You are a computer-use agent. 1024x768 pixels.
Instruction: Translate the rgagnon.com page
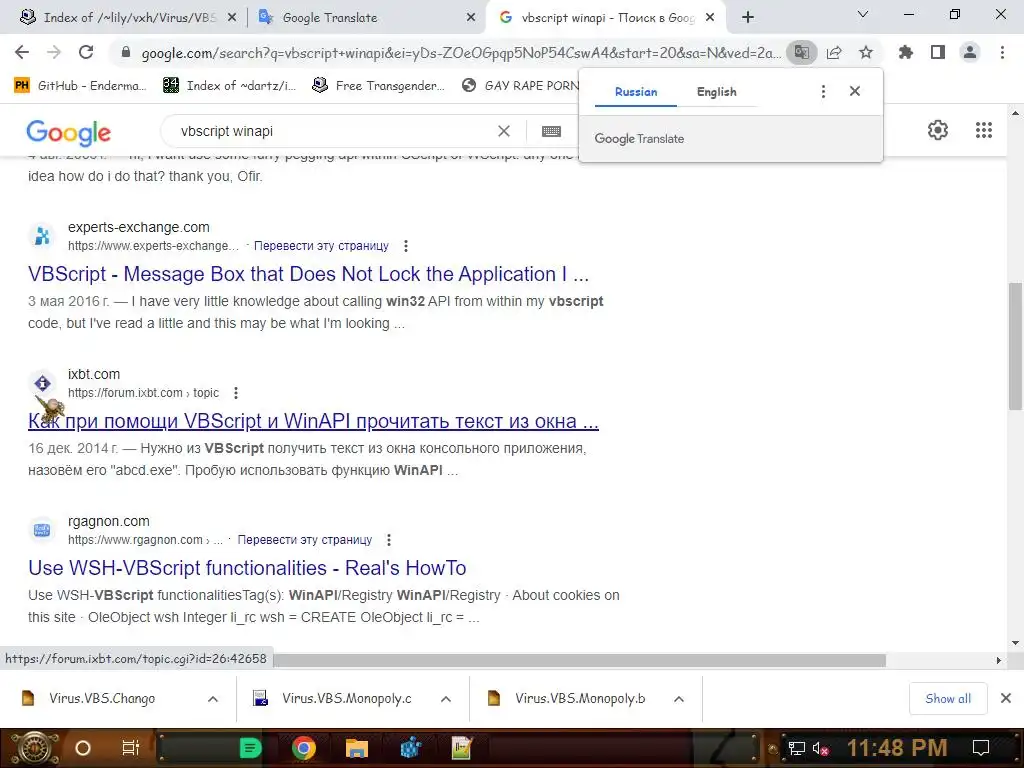click(x=304, y=540)
